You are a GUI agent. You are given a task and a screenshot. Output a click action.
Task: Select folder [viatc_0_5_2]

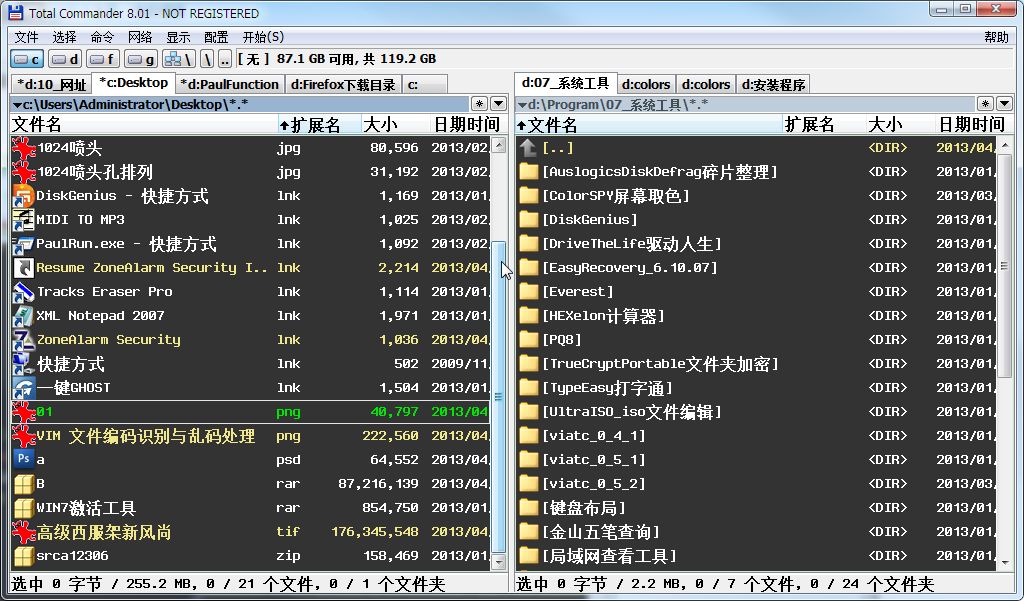click(756, 484)
